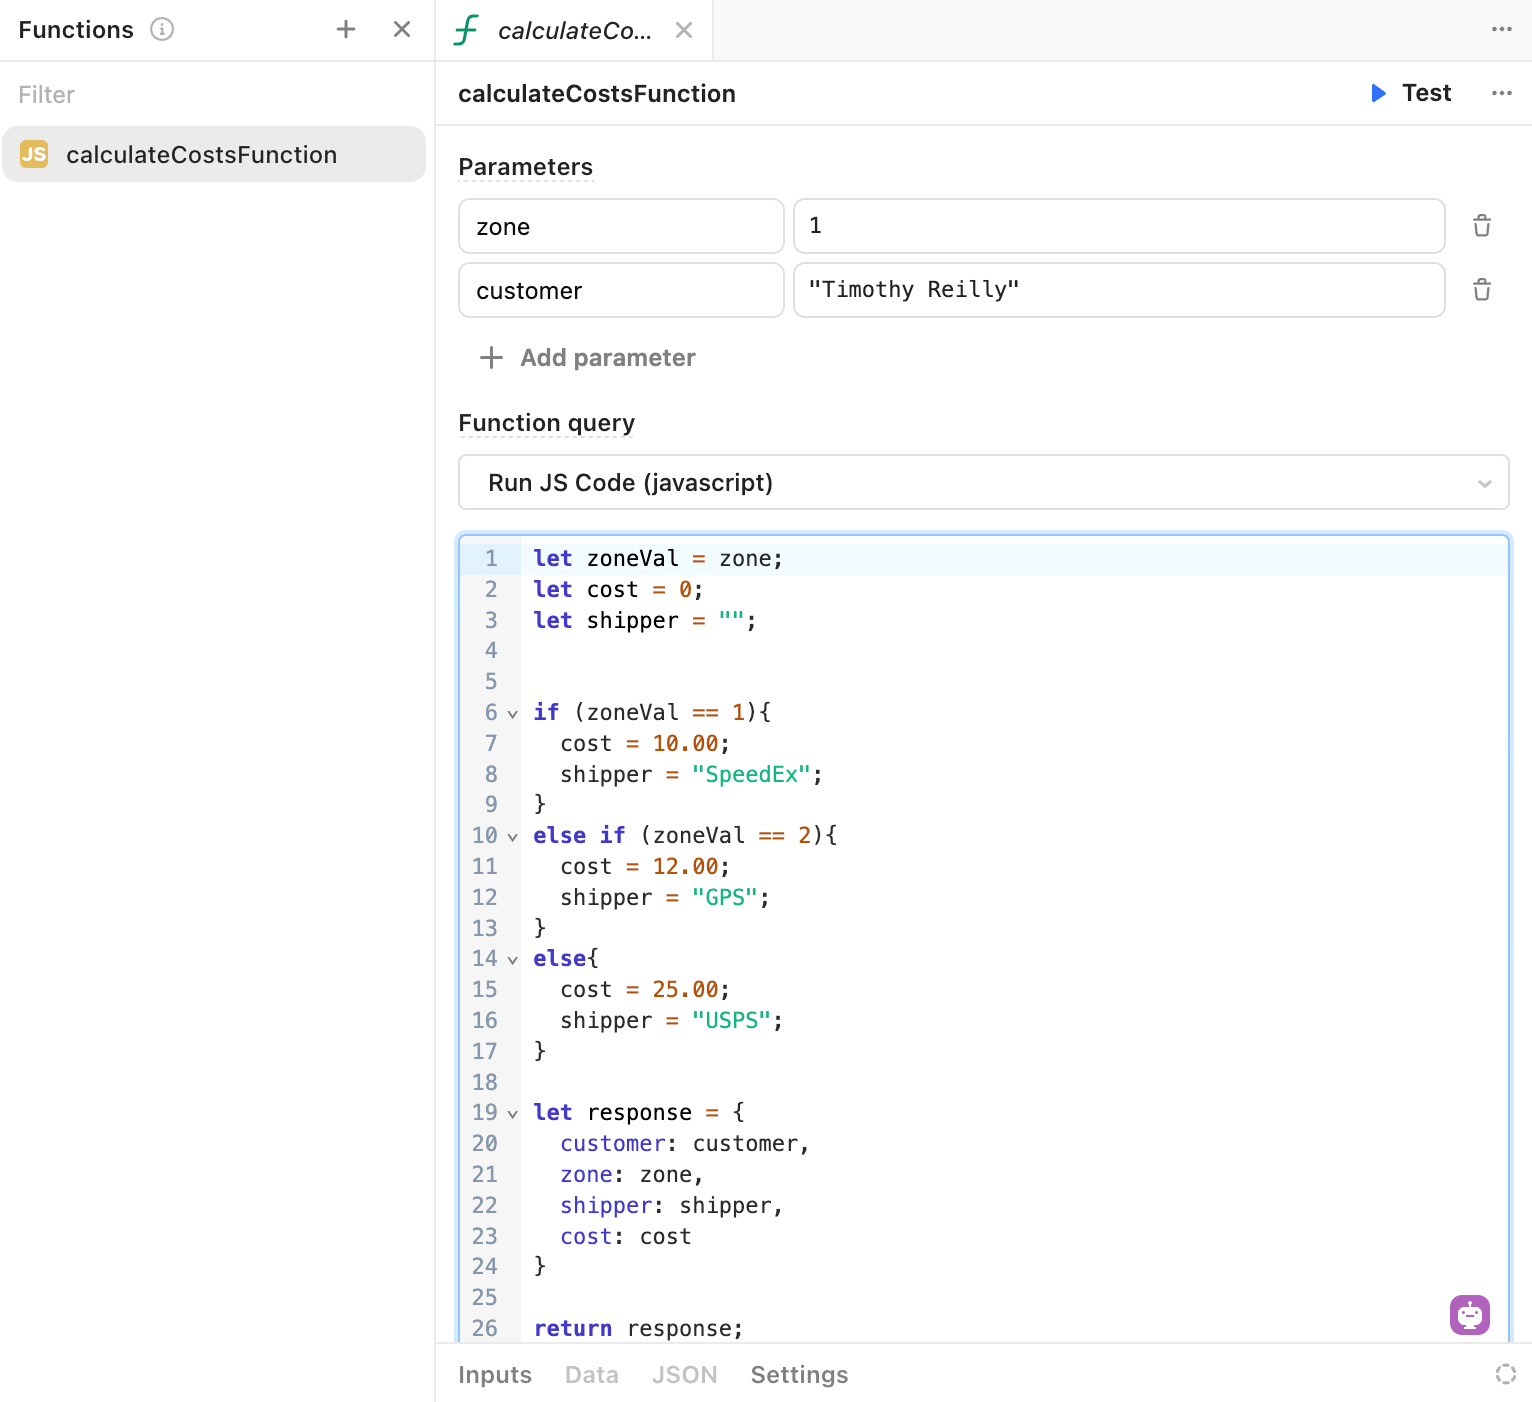
Task: Collapse the else if block at line 10
Action: click(x=513, y=837)
